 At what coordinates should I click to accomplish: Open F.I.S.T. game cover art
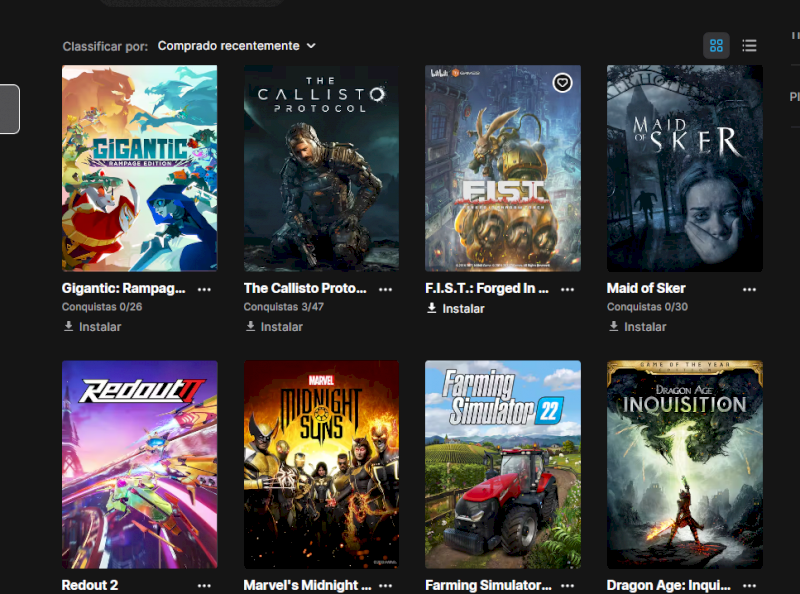click(x=503, y=168)
